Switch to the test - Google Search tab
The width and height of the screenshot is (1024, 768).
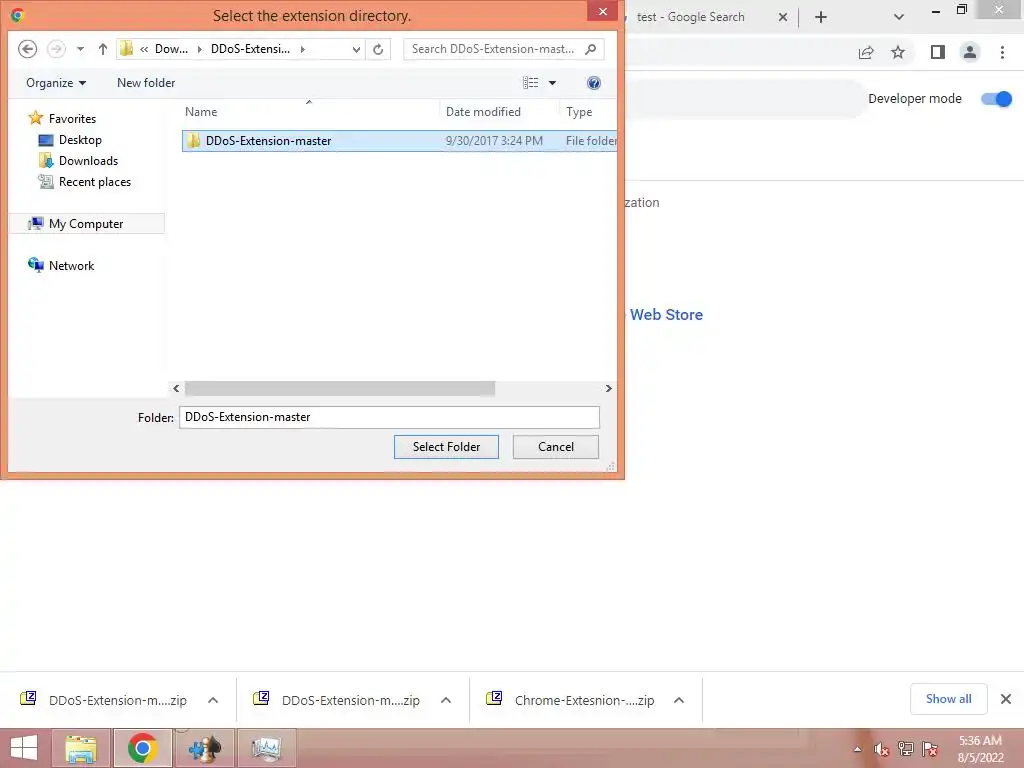point(690,17)
